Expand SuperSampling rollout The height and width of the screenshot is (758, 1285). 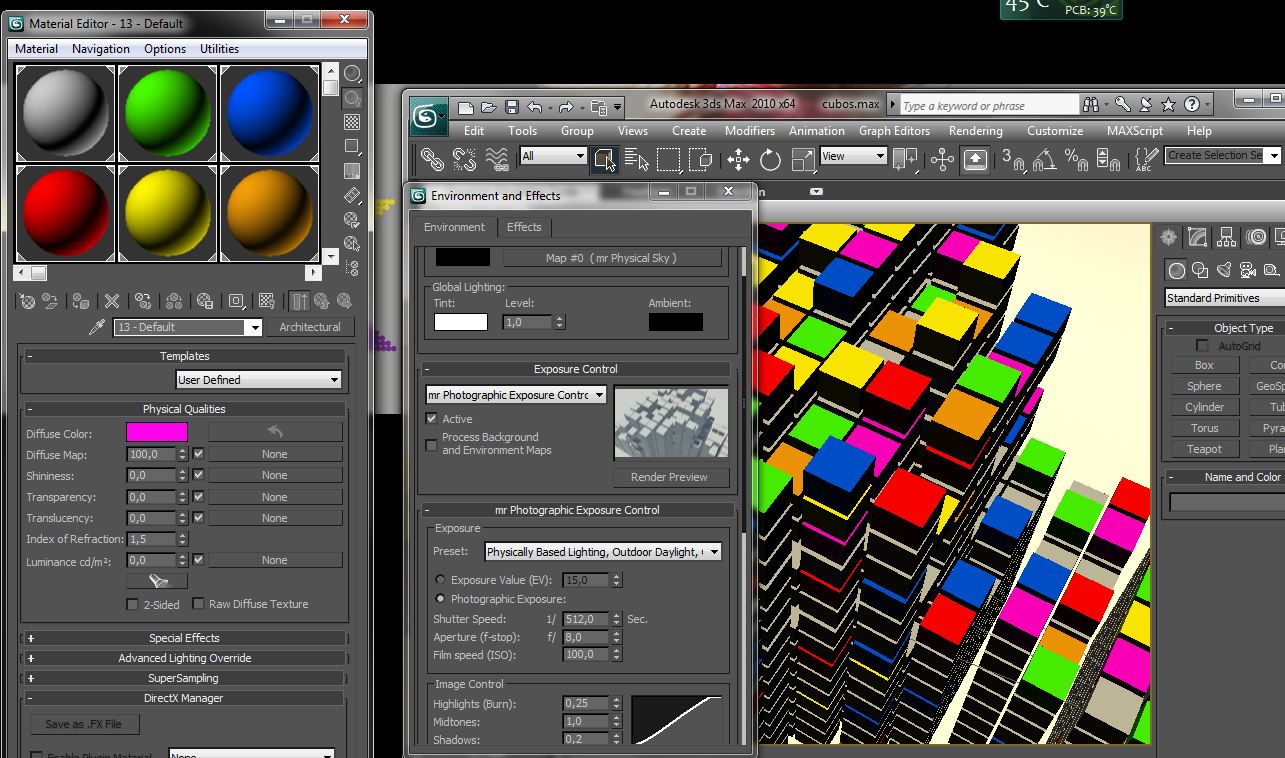(184, 678)
